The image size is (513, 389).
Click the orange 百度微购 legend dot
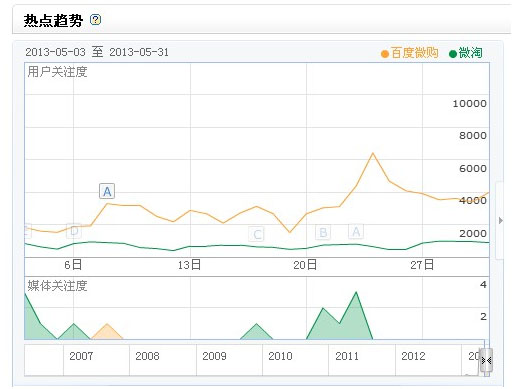[x=385, y=54]
